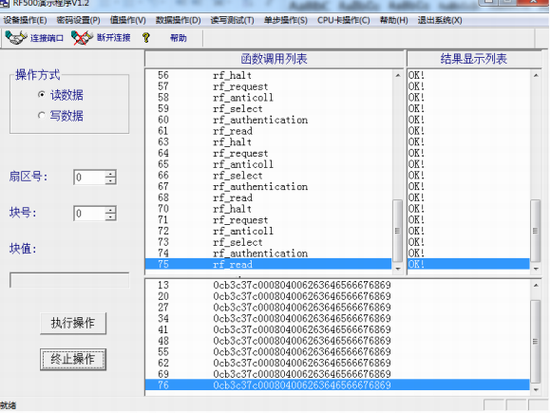Image resolution: width=550 pixels, height=413 pixels.
Task: Click the 执行操作 button
Action: (73, 323)
